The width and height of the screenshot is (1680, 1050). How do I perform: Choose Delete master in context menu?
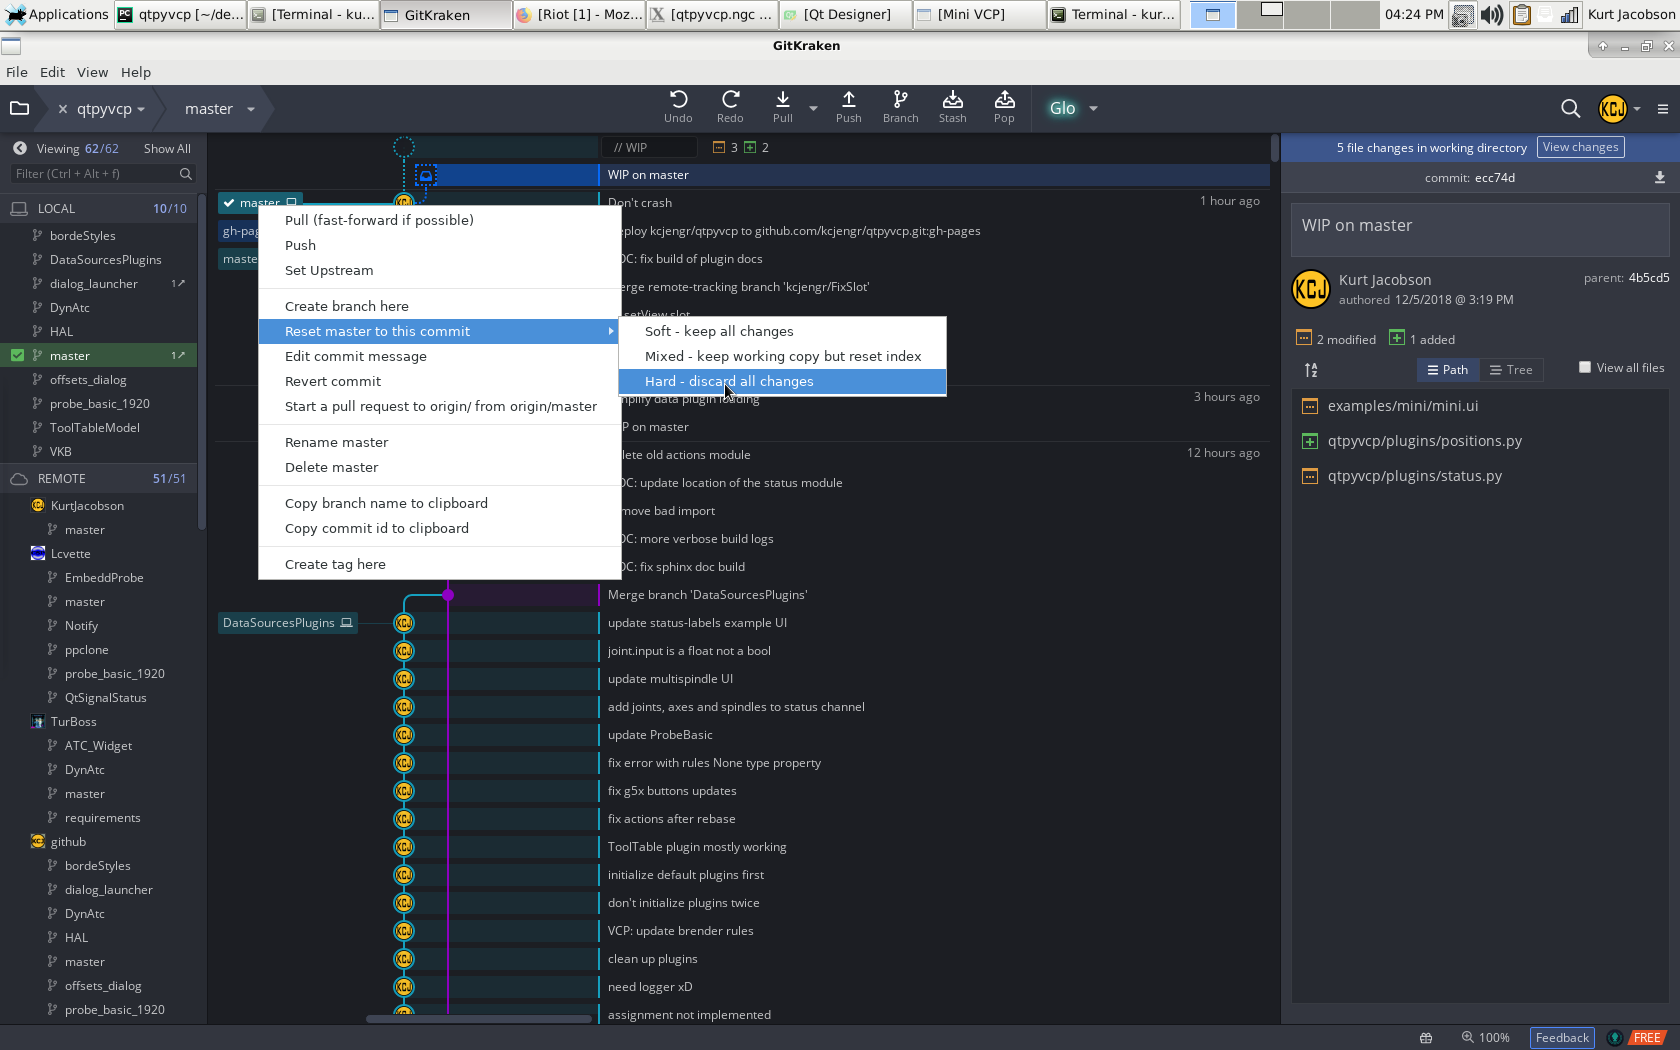click(439, 467)
